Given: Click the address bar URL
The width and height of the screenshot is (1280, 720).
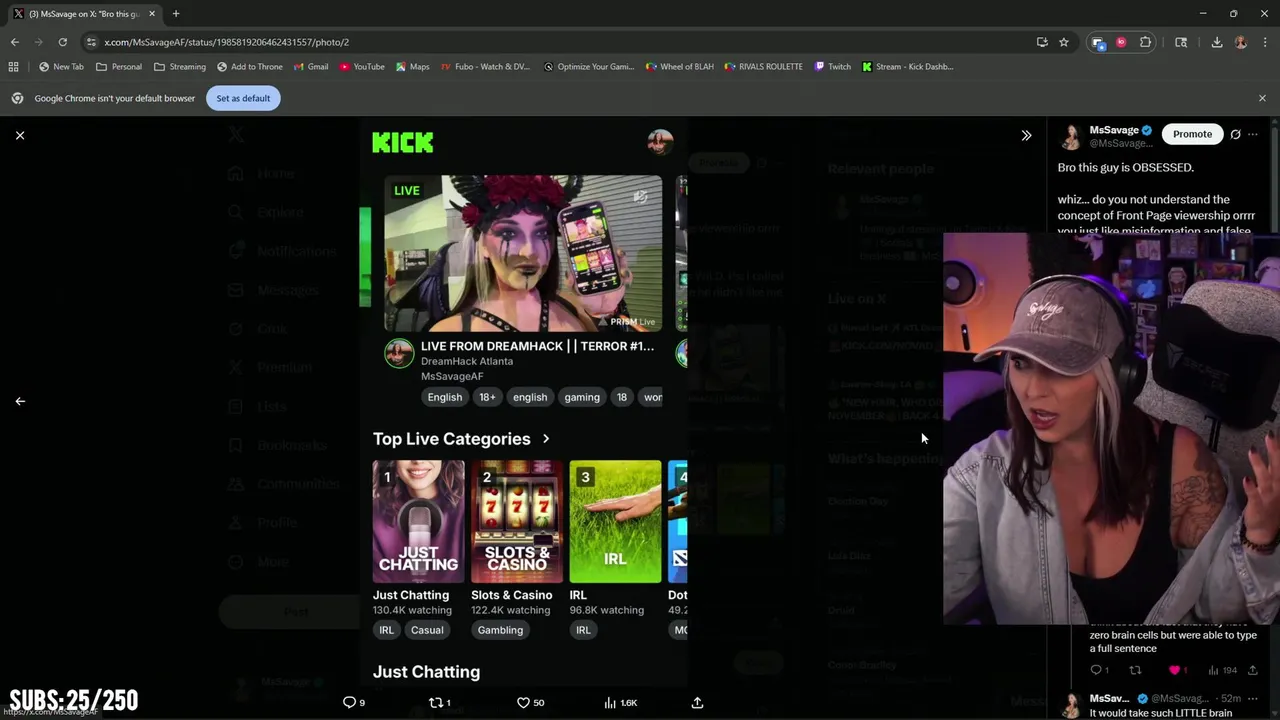Looking at the screenshot, I should click(x=227, y=42).
